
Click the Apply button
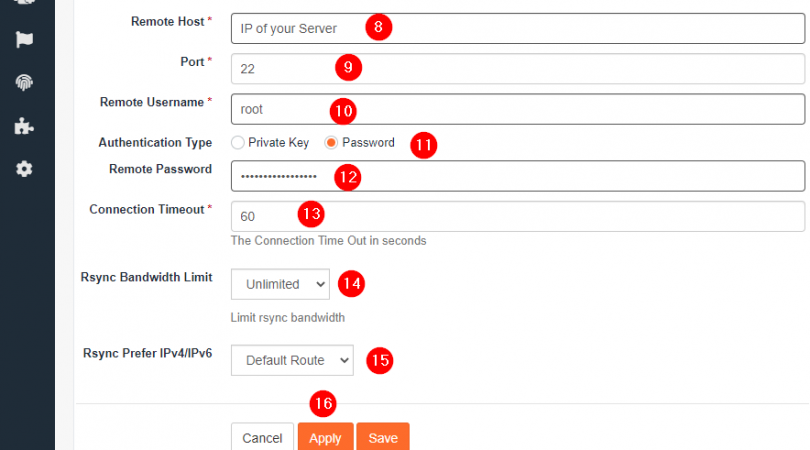coord(325,438)
